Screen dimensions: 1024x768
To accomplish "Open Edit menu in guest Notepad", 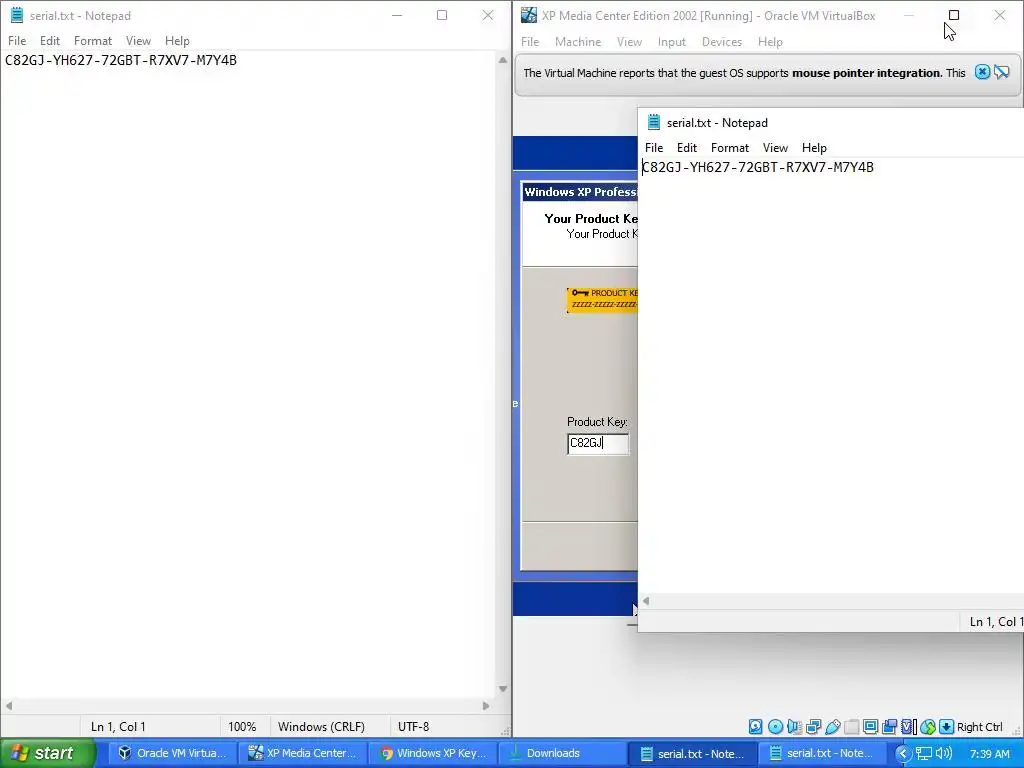I will (x=687, y=148).
